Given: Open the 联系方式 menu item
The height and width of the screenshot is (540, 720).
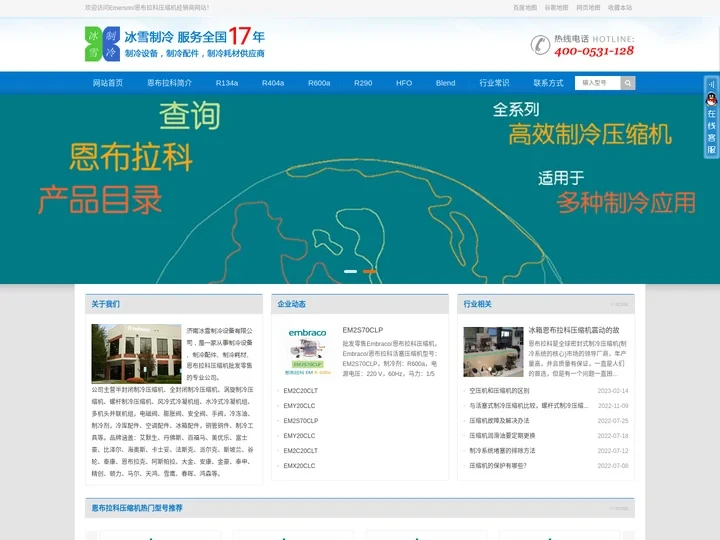Looking at the screenshot, I should (548, 83).
